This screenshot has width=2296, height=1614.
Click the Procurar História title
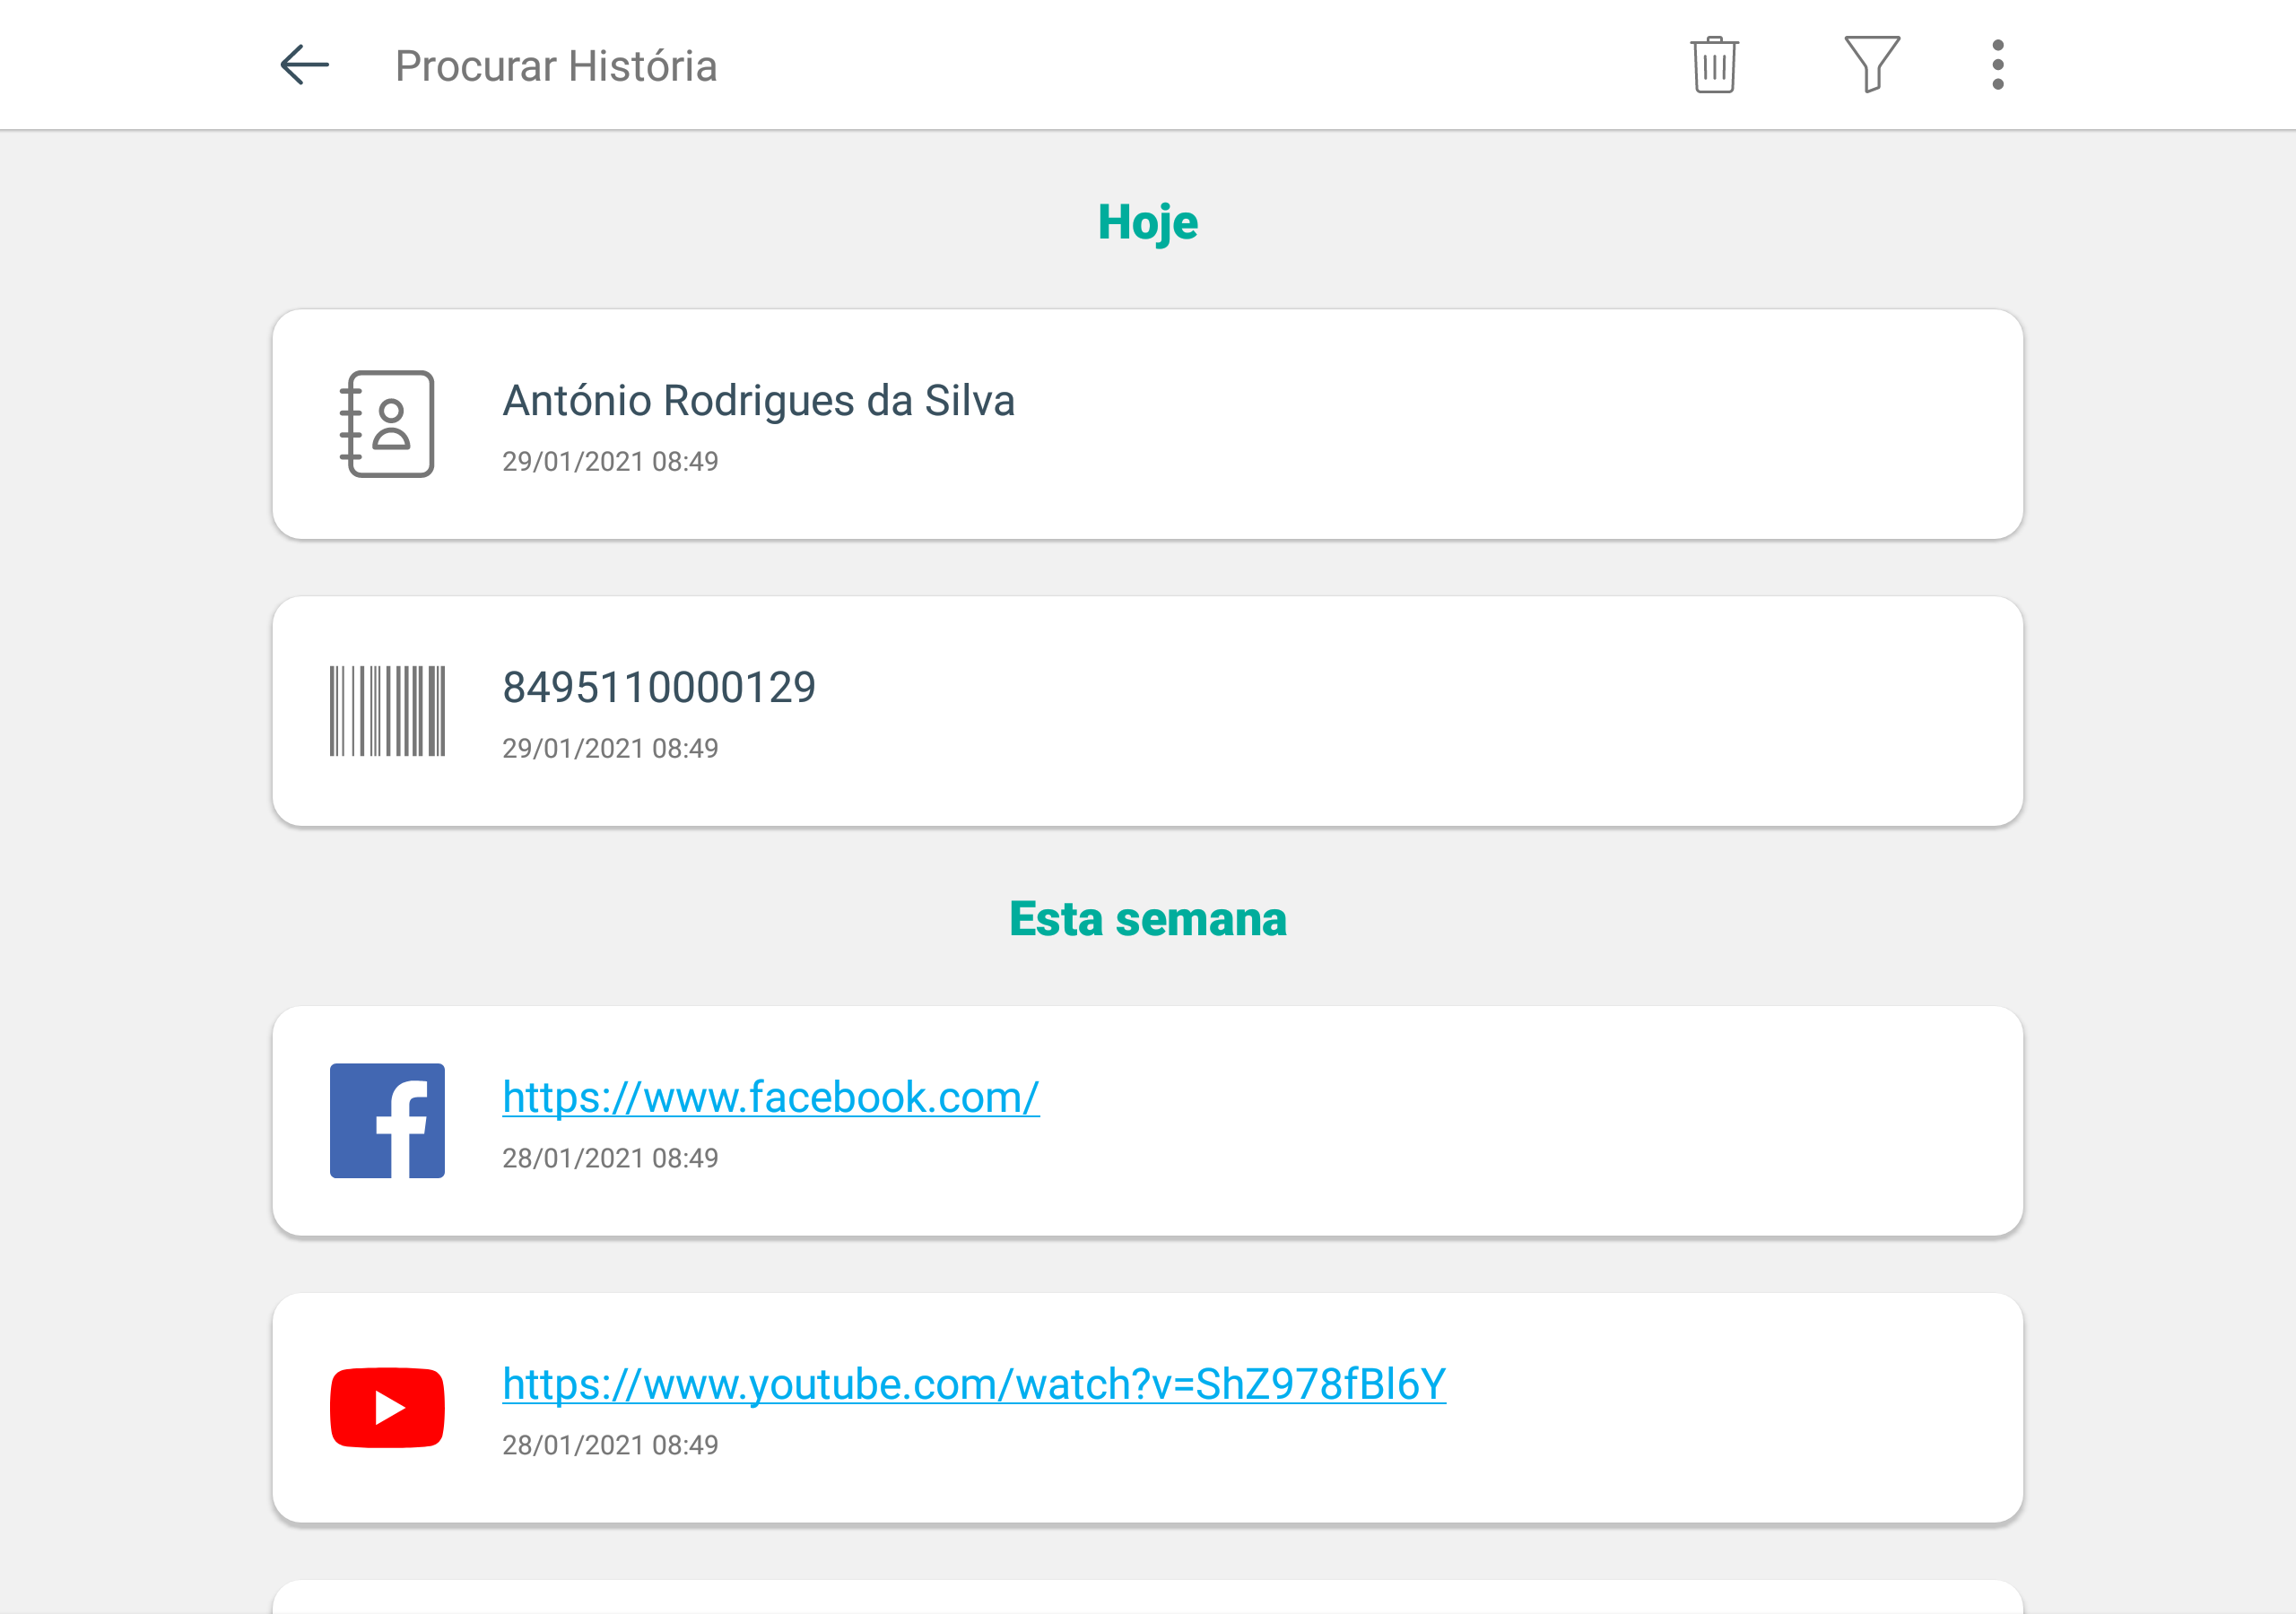tap(556, 66)
